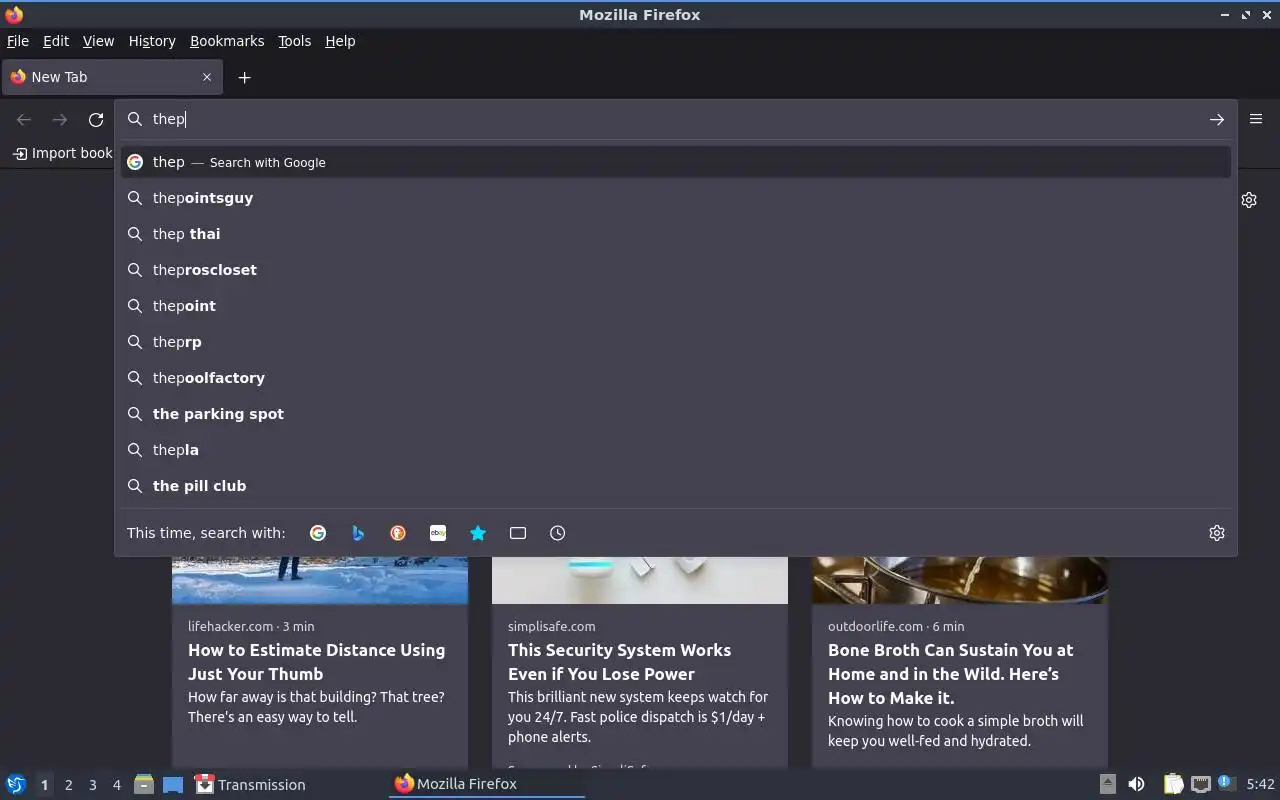Switch to workspace 2 in taskbar
Screen dimensions: 1280x800
68,785
